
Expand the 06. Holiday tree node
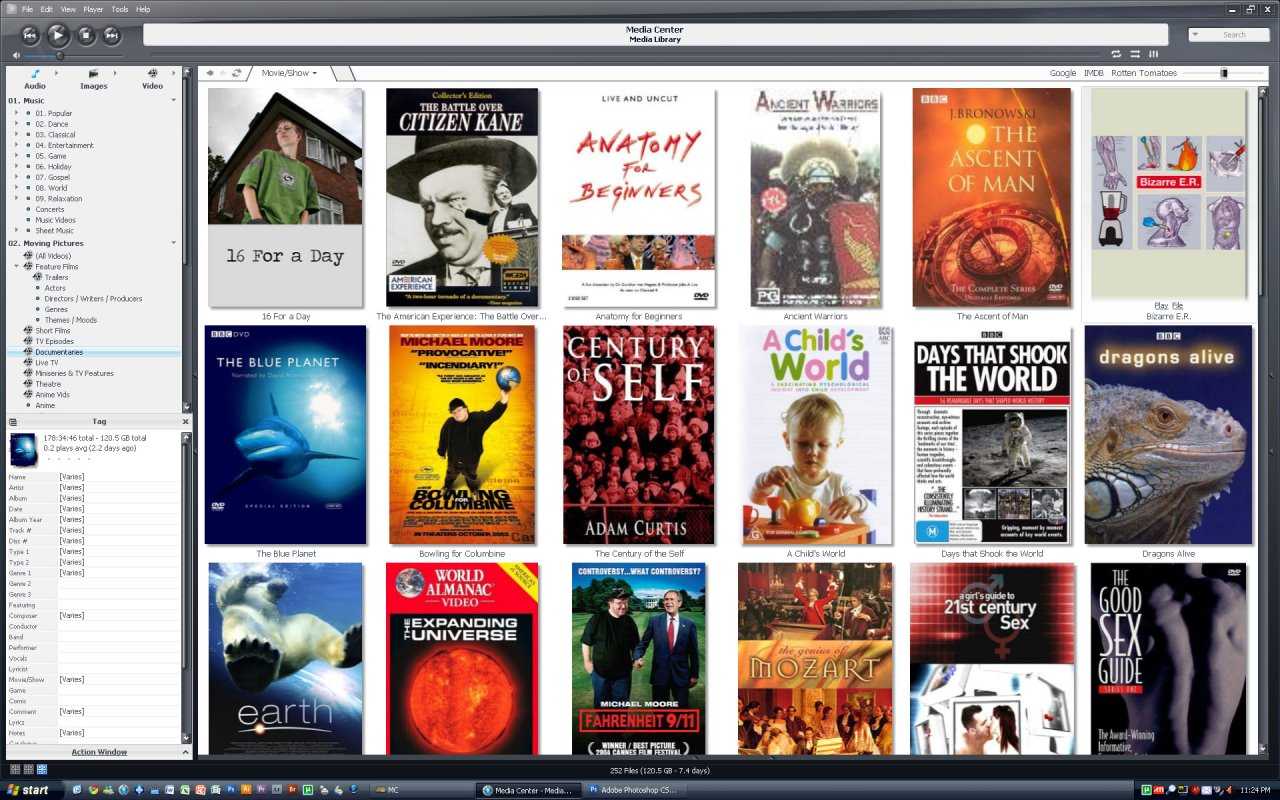point(16,166)
